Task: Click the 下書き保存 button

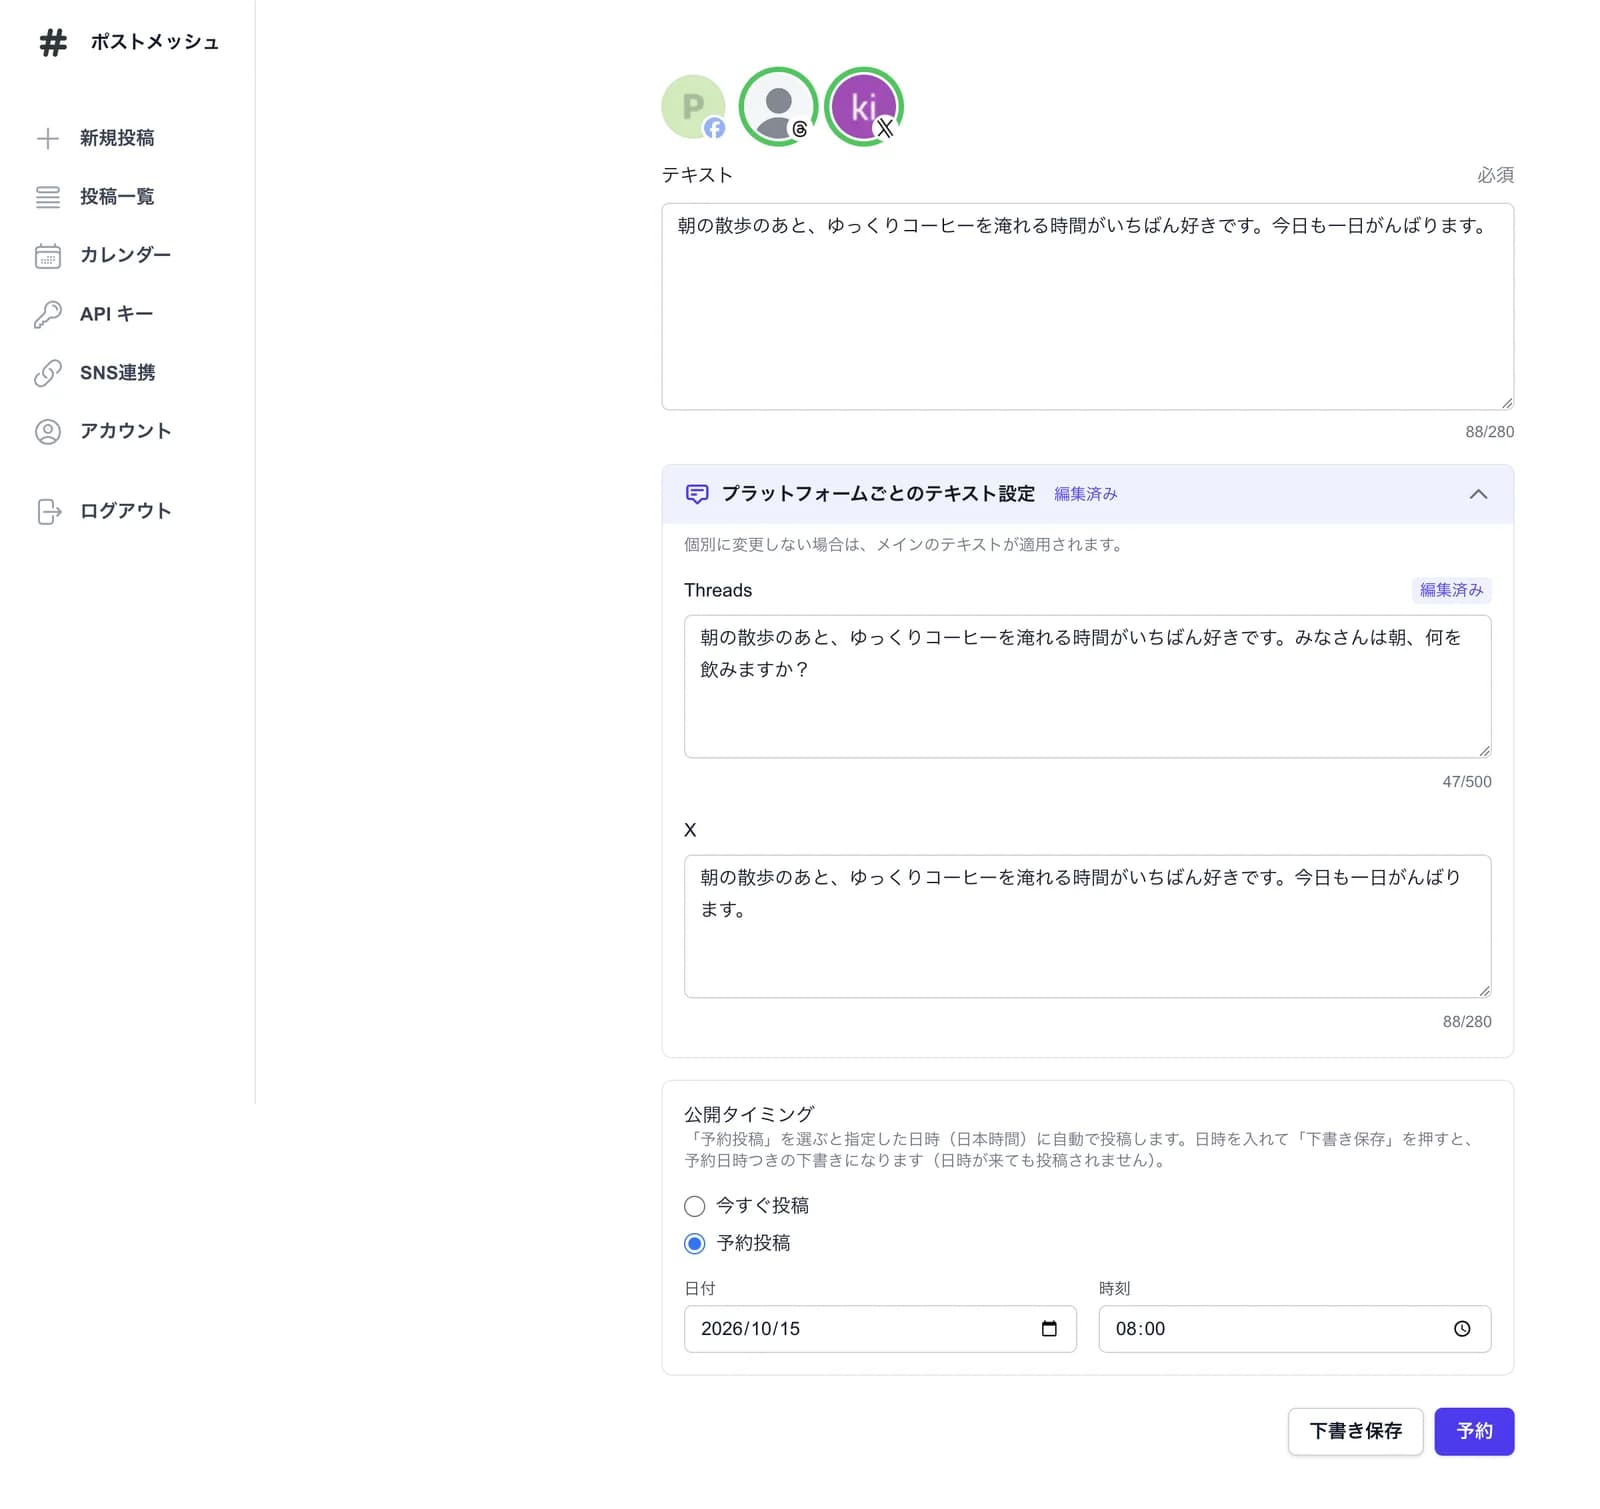Action: pyautogui.click(x=1355, y=1431)
